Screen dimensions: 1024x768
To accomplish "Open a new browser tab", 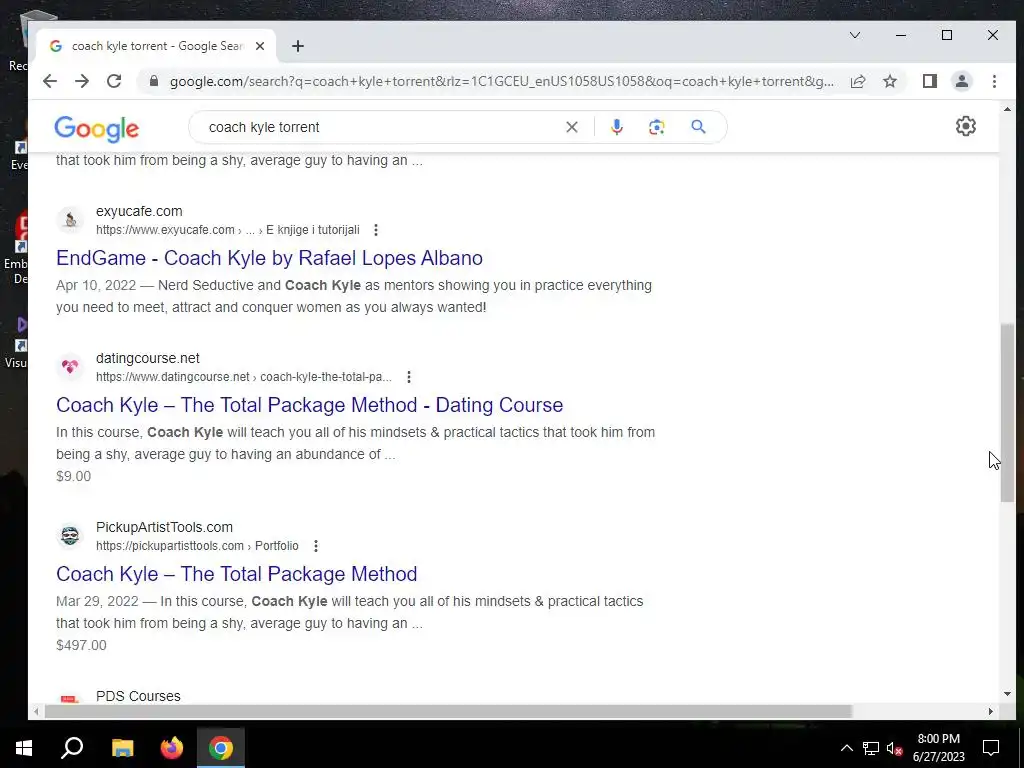I will (298, 46).
